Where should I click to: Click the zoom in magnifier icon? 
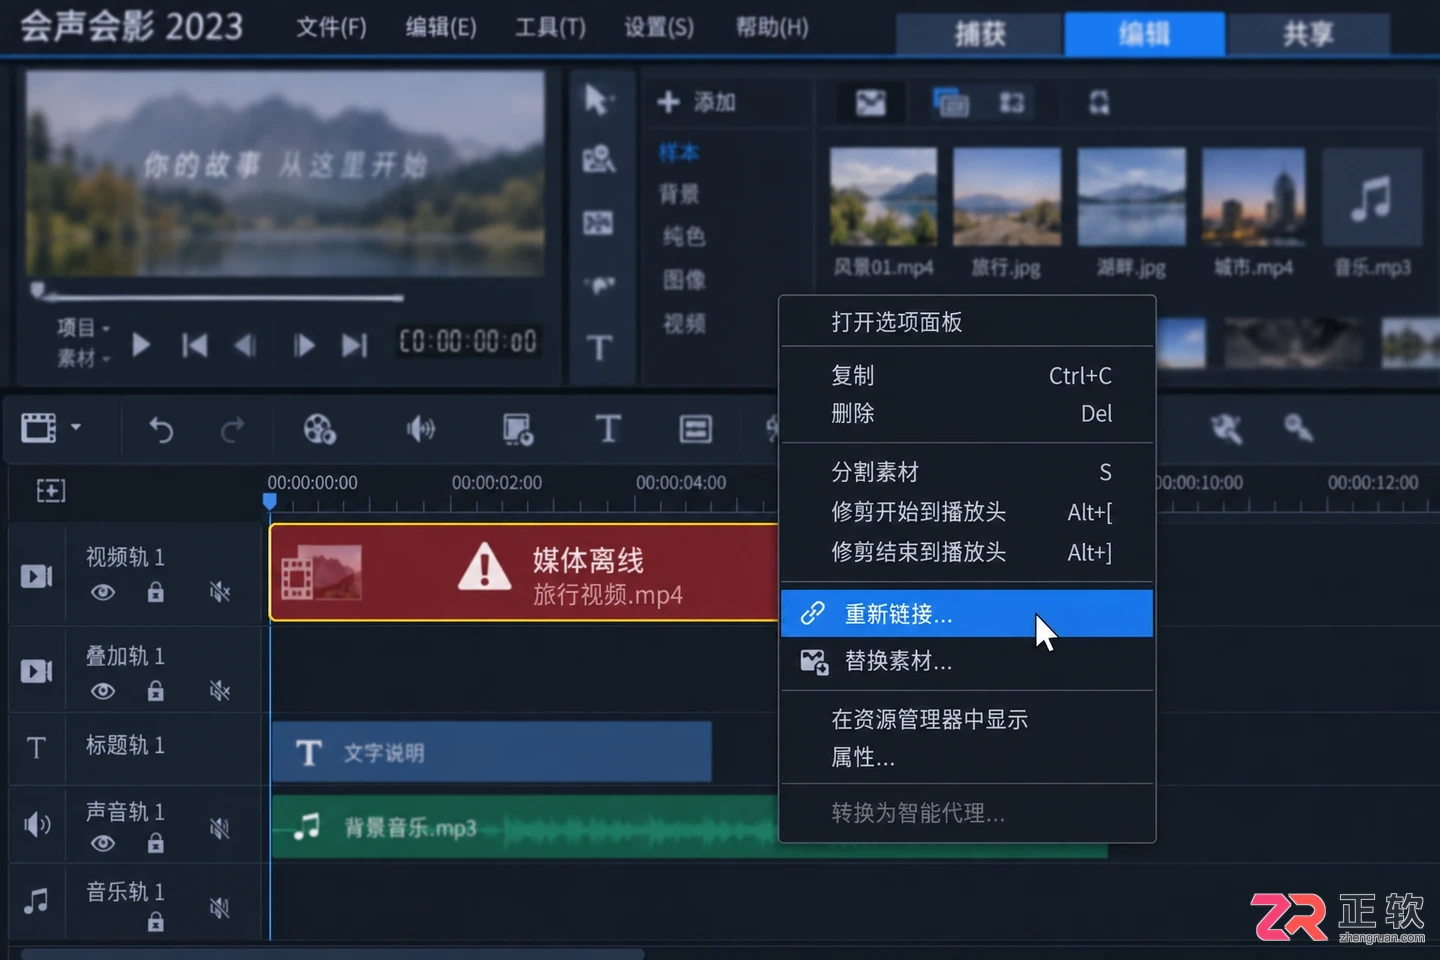[1298, 428]
